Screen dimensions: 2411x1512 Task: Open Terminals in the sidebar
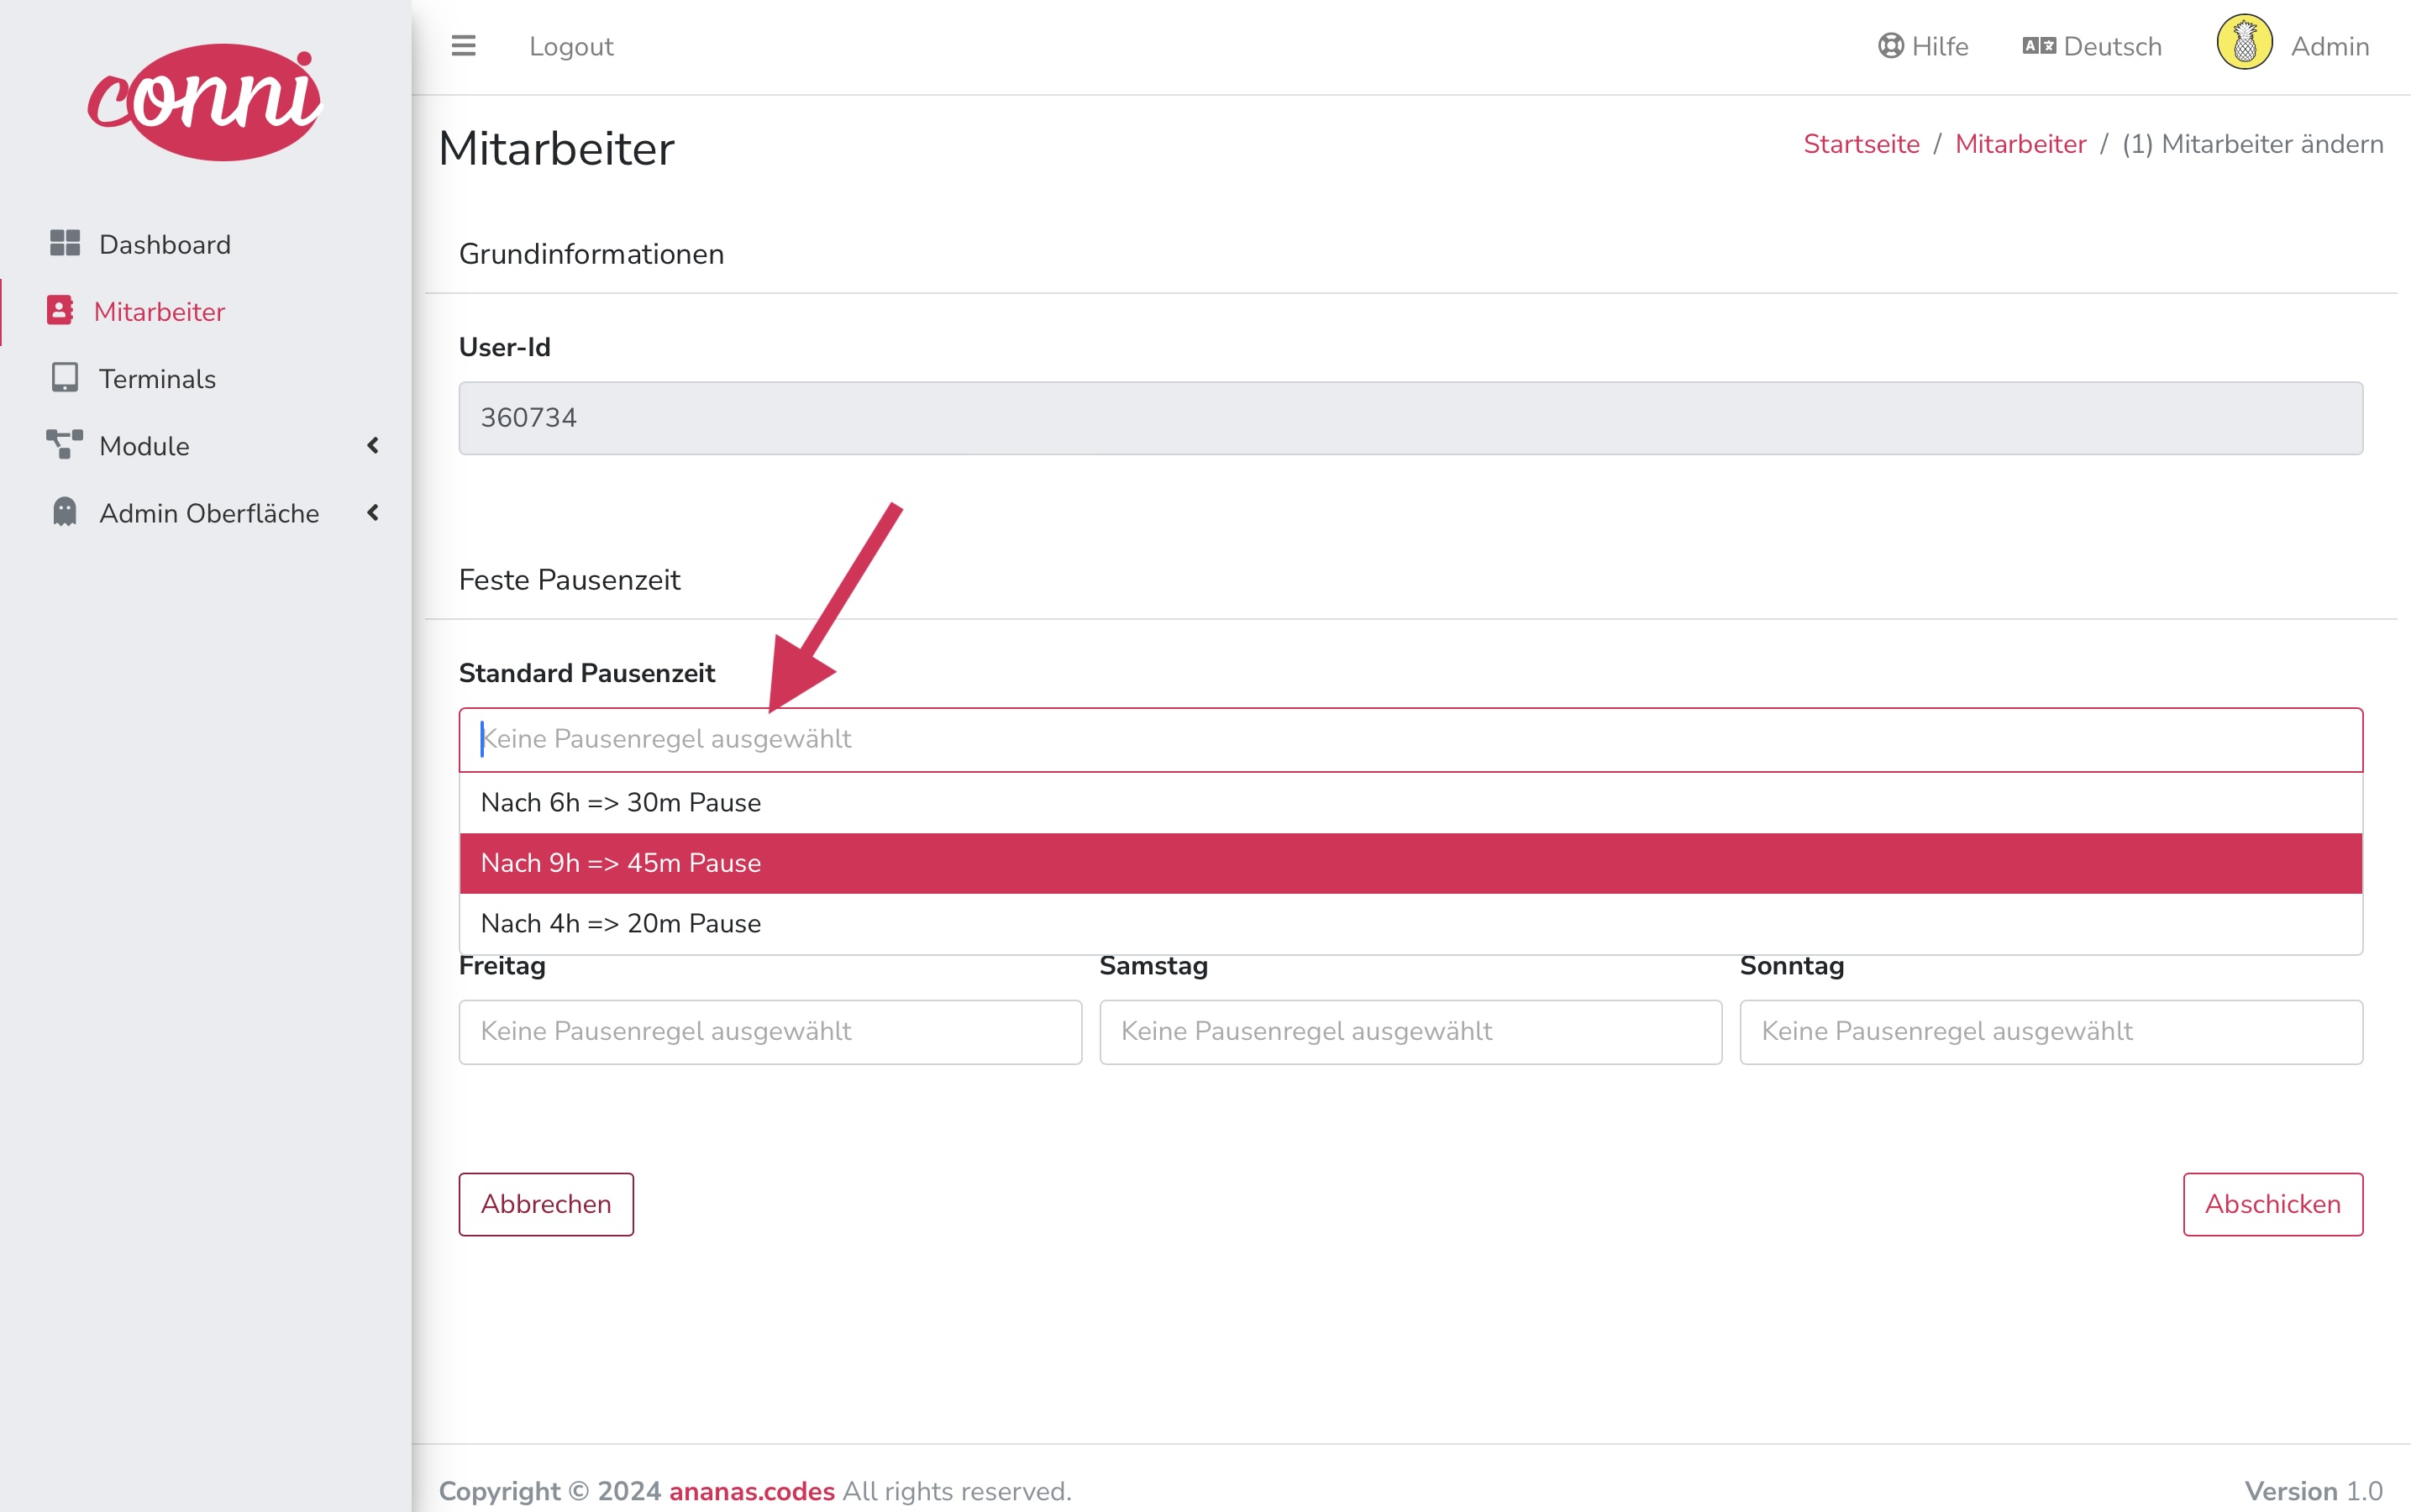click(157, 378)
